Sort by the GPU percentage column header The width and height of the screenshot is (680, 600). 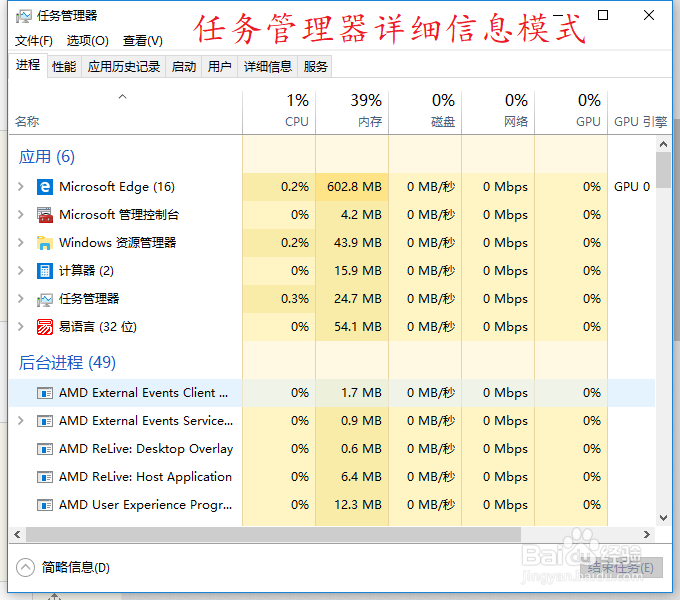coord(571,113)
